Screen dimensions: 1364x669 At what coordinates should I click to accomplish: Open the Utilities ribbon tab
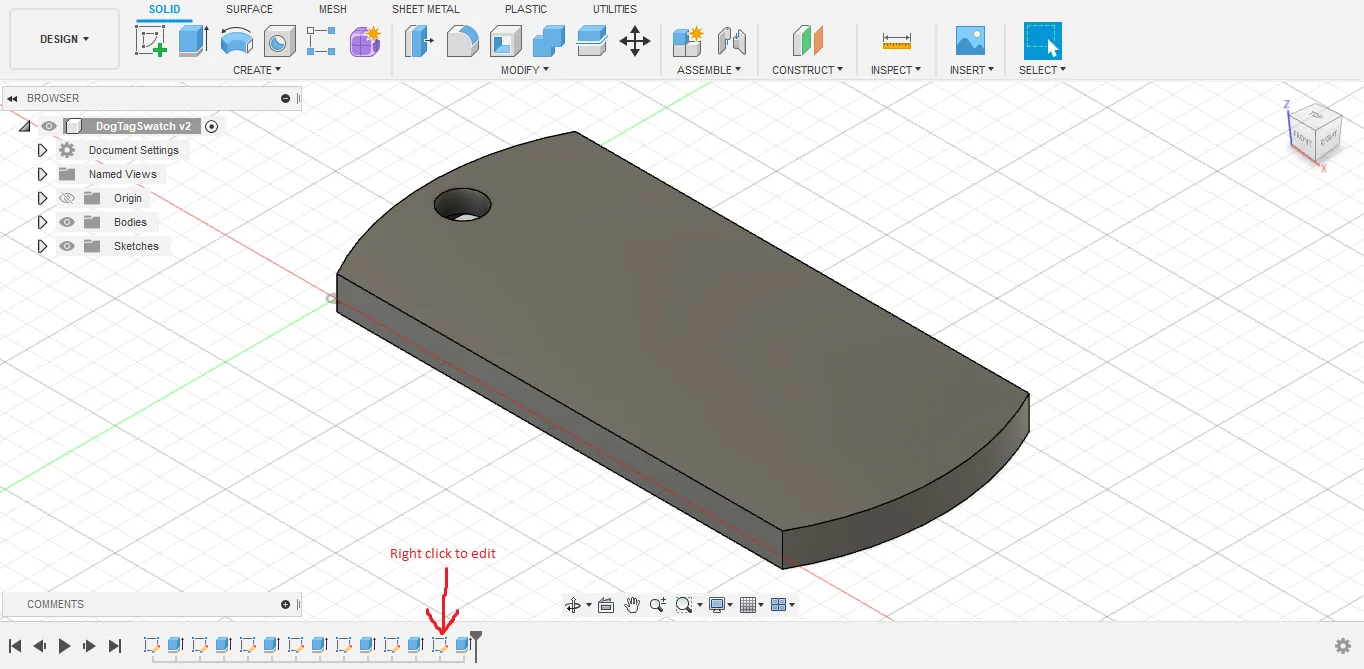tap(614, 9)
